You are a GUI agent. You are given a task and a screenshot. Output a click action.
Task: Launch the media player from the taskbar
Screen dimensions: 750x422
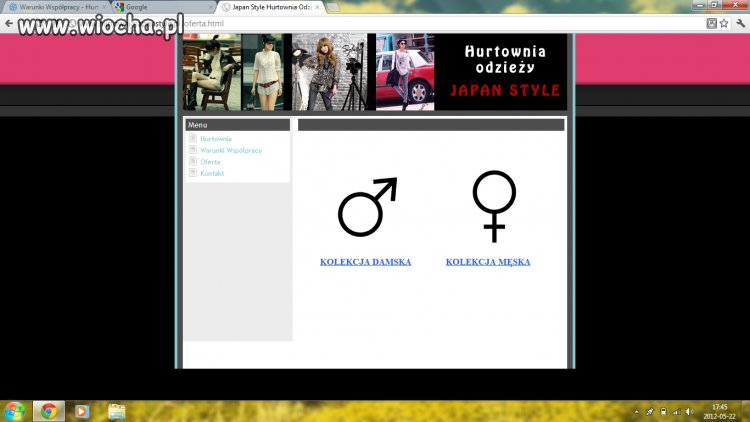click(81, 411)
